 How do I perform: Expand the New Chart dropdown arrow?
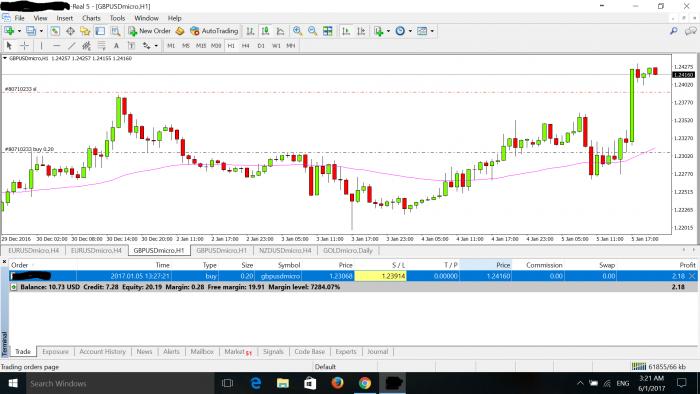pyautogui.click(x=19, y=31)
